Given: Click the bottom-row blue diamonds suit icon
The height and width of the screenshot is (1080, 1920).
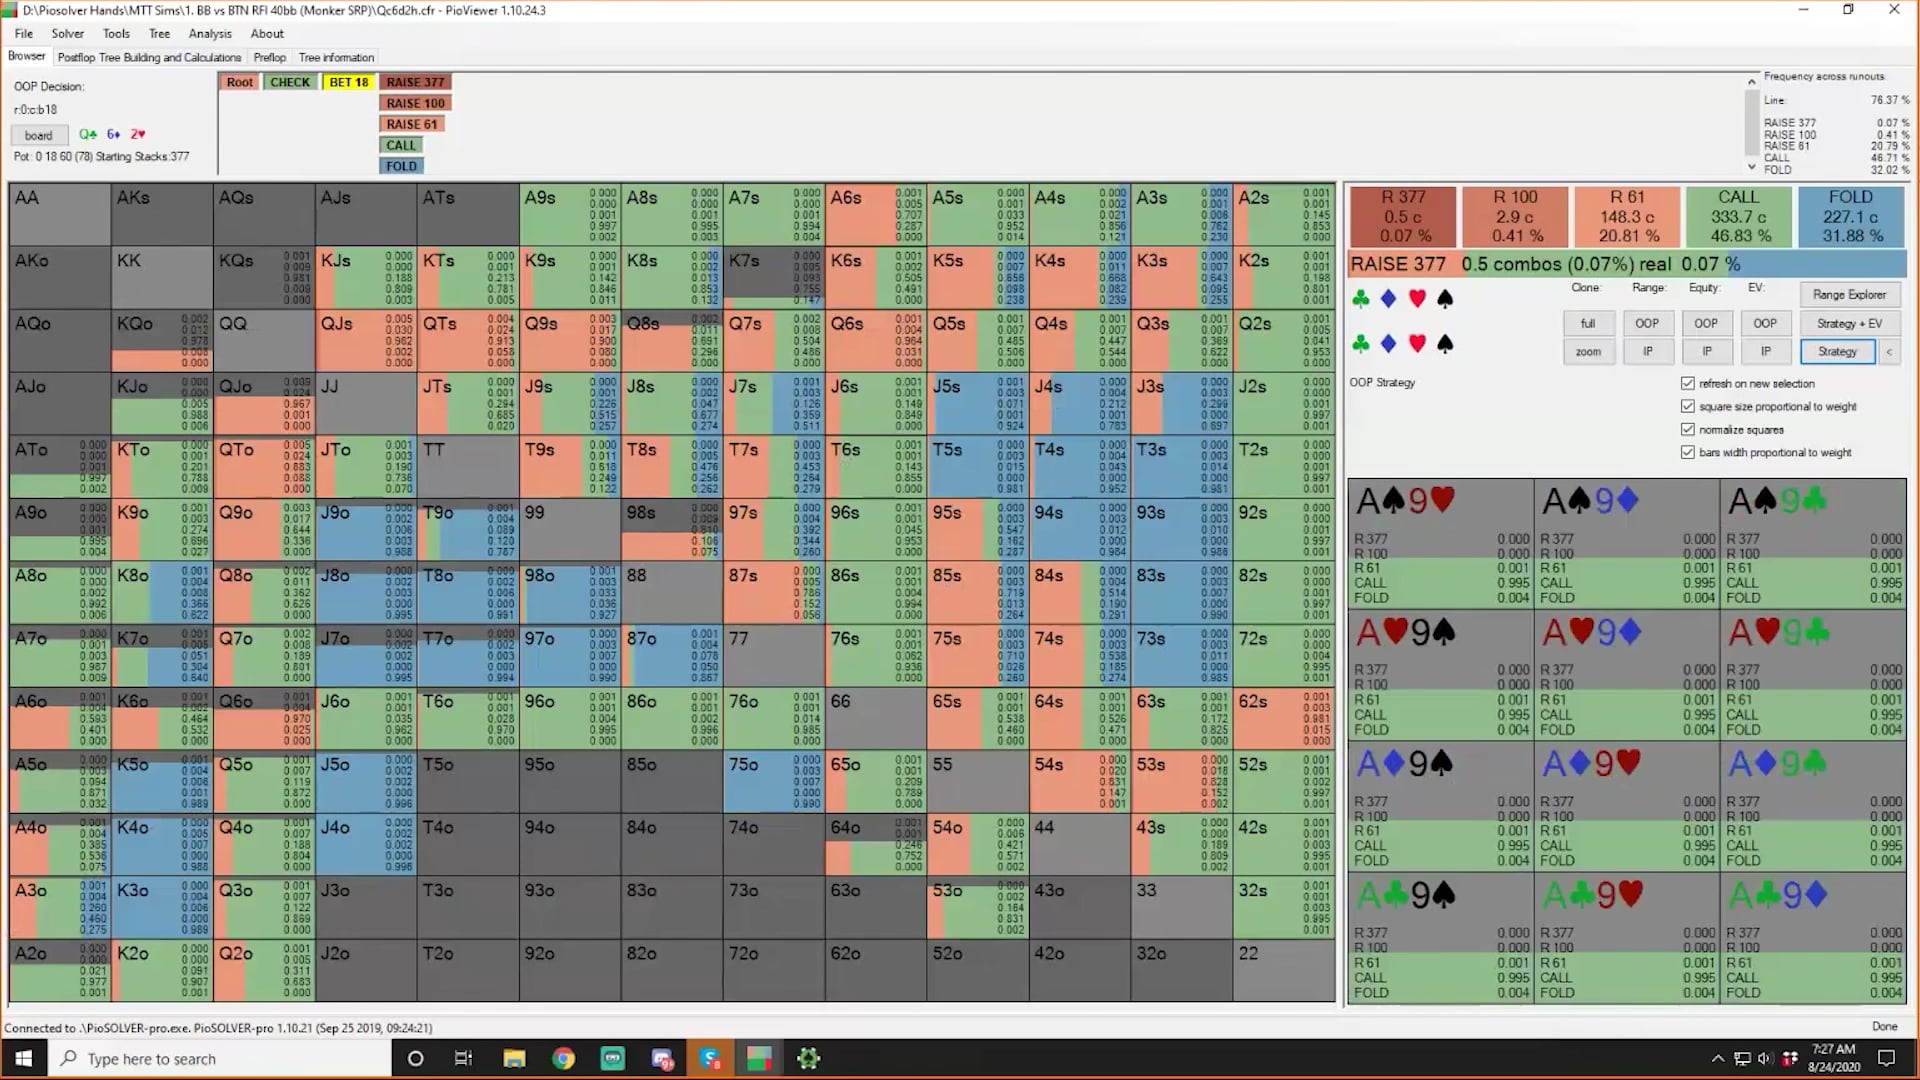Looking at the screenshot, I should pos(1388,344).
